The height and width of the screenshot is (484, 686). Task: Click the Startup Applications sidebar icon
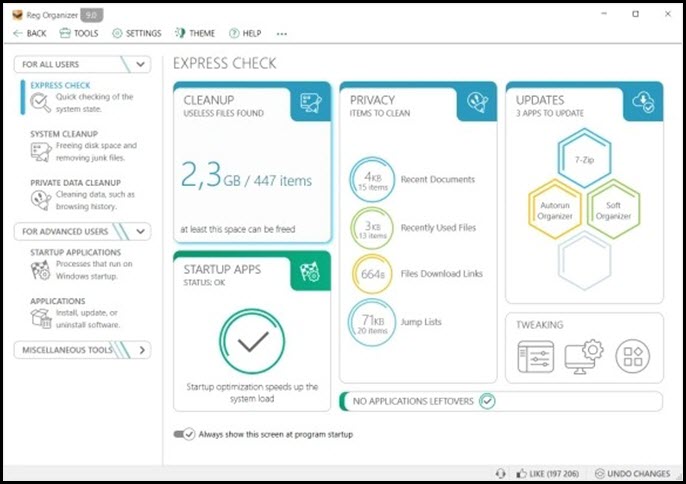(41, 270)
